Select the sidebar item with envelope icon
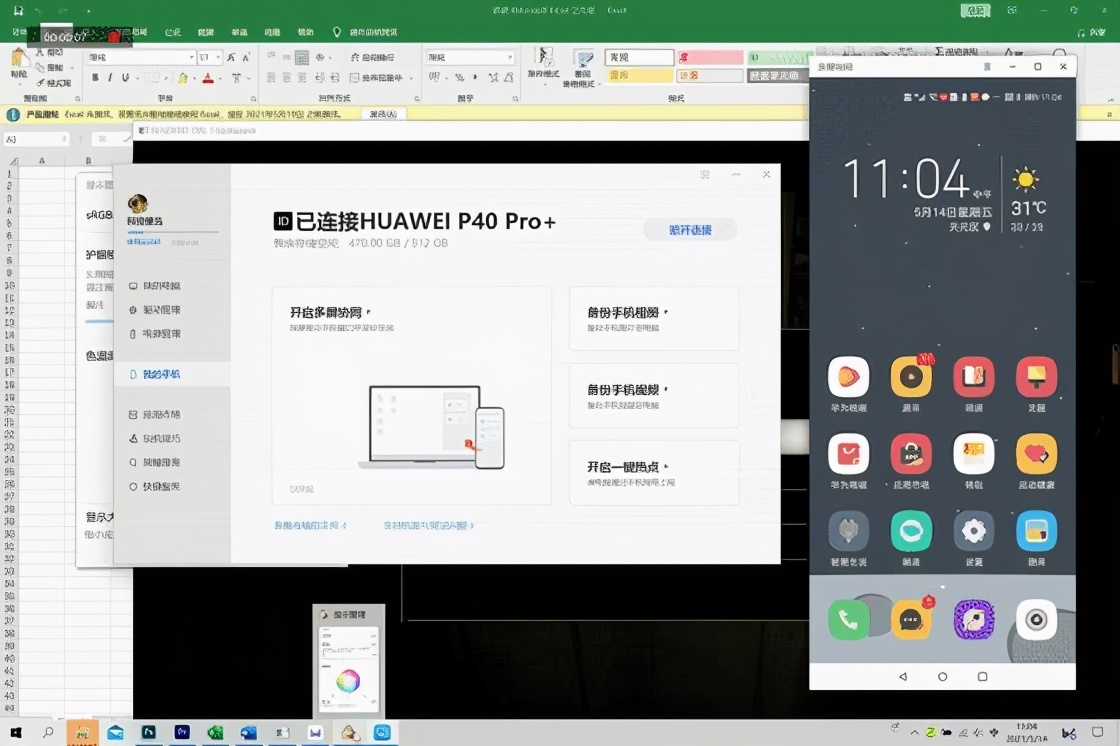This screenshot has height=746, width=1120. (172, 414)
